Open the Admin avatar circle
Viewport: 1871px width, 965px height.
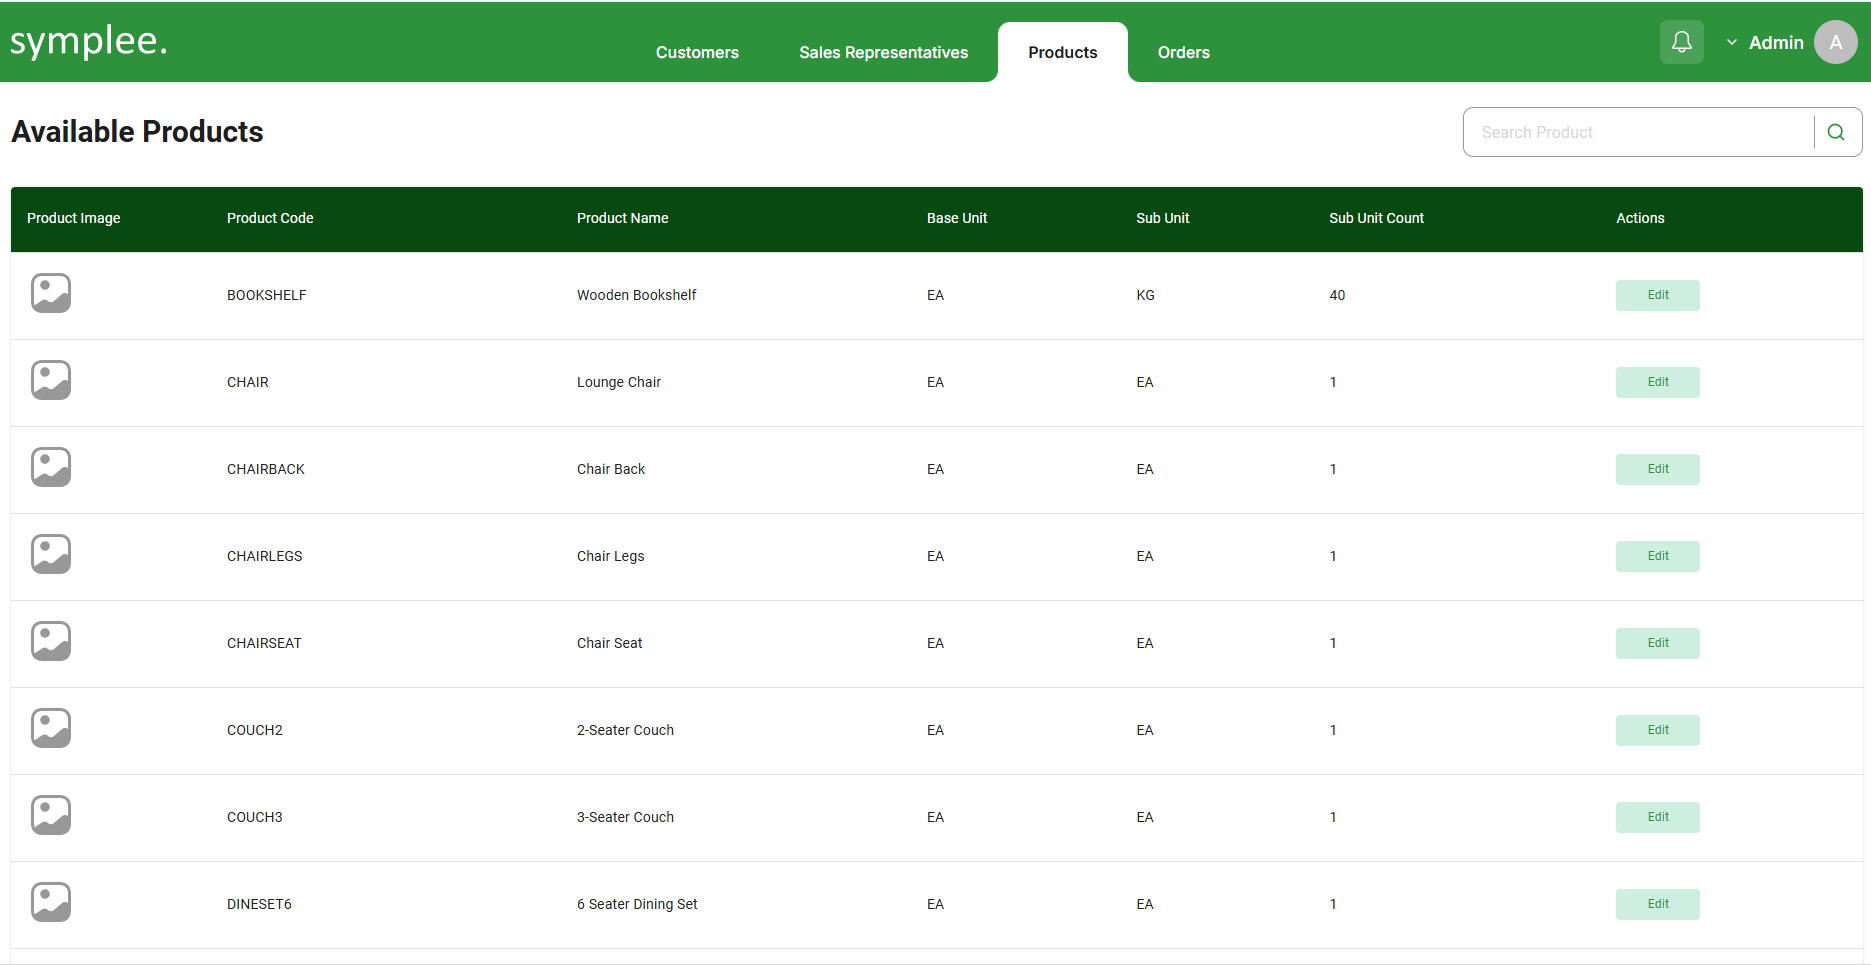coord(1835,42)
